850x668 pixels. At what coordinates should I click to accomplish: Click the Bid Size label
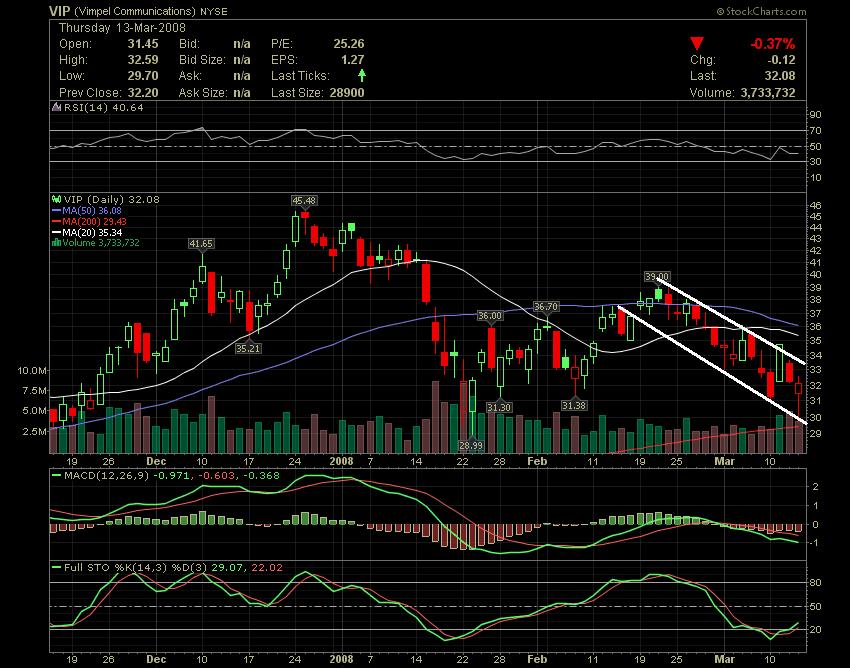coord(202,60)
